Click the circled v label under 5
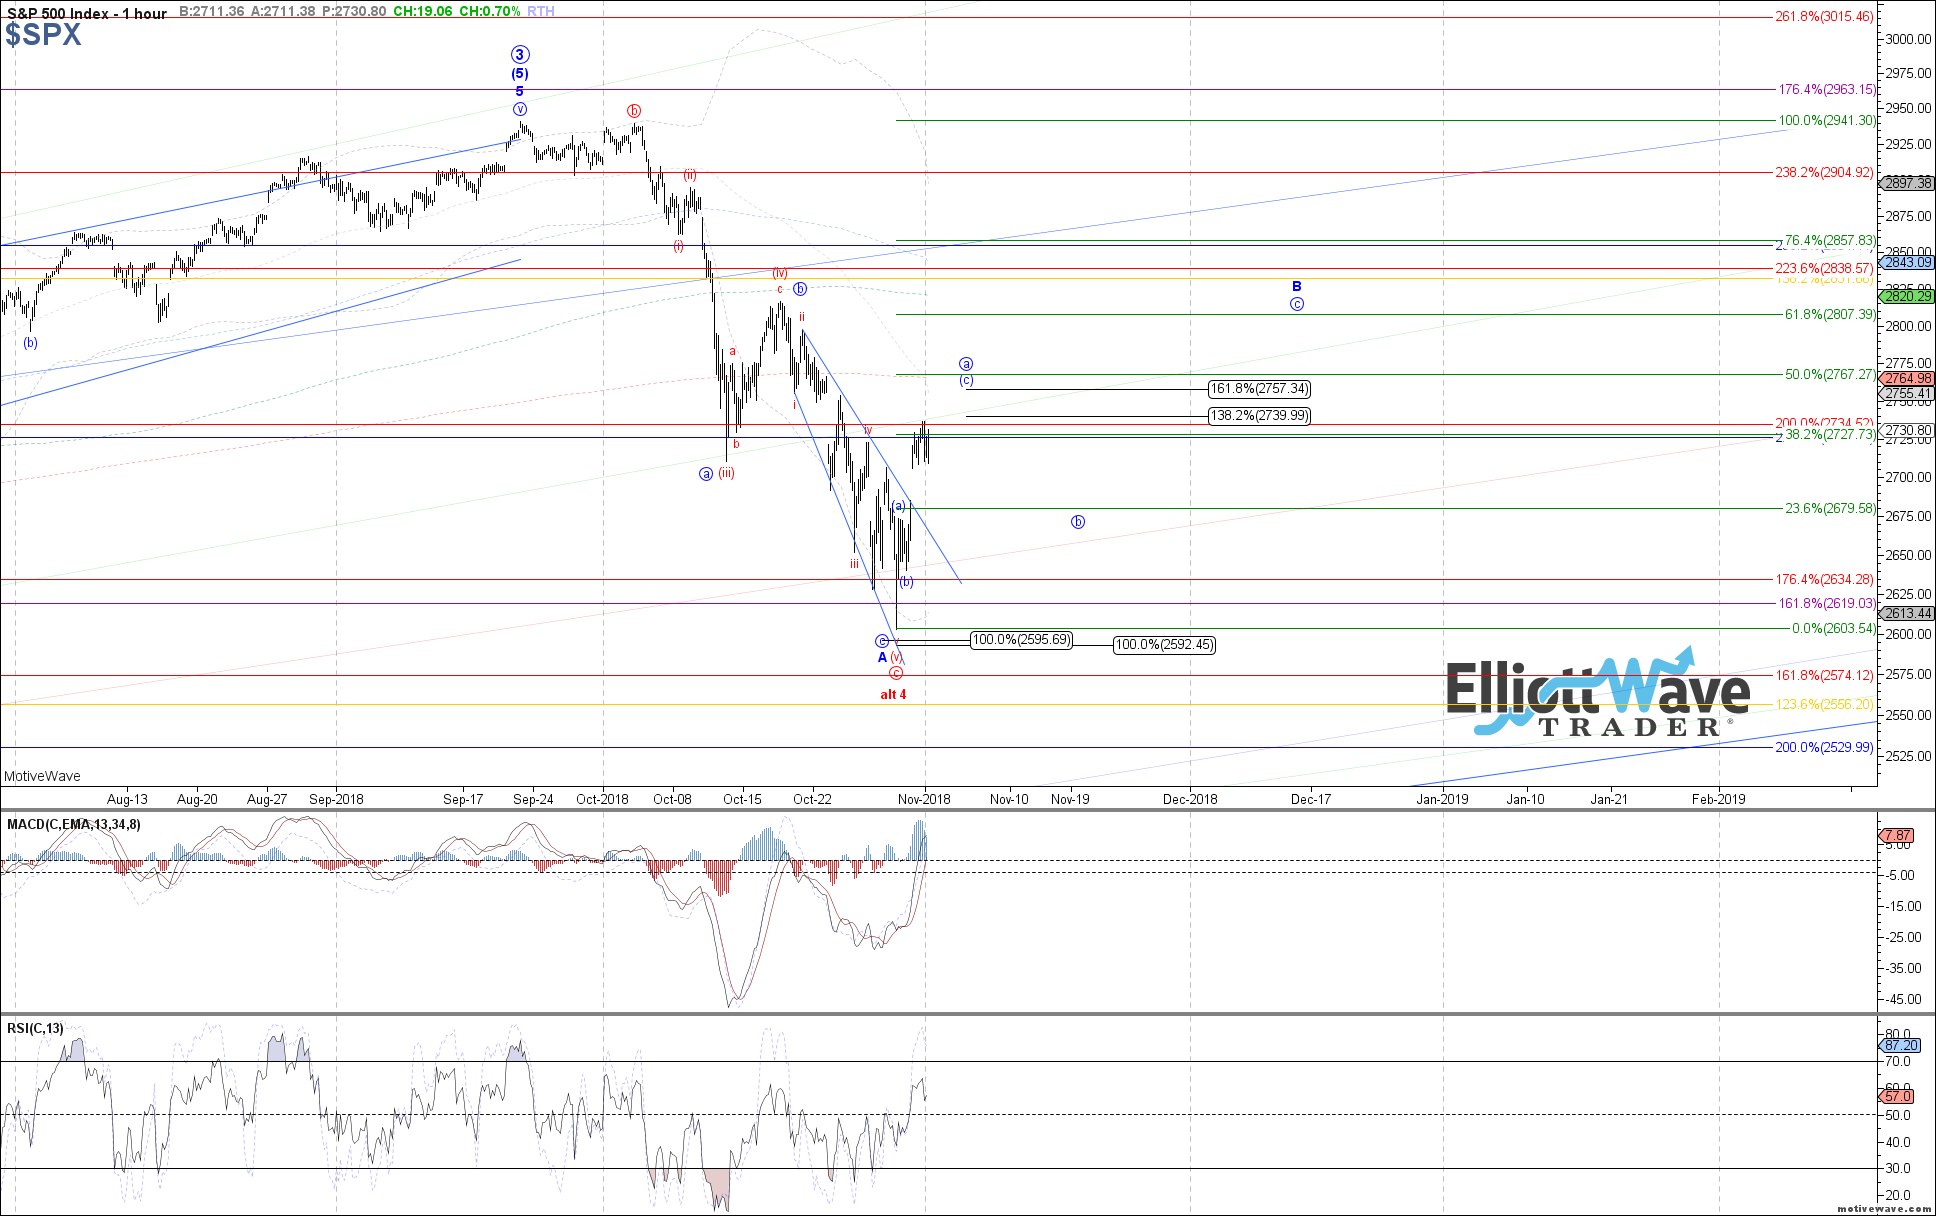This screenshot has width=1936, height=1216. pos(519,109)
